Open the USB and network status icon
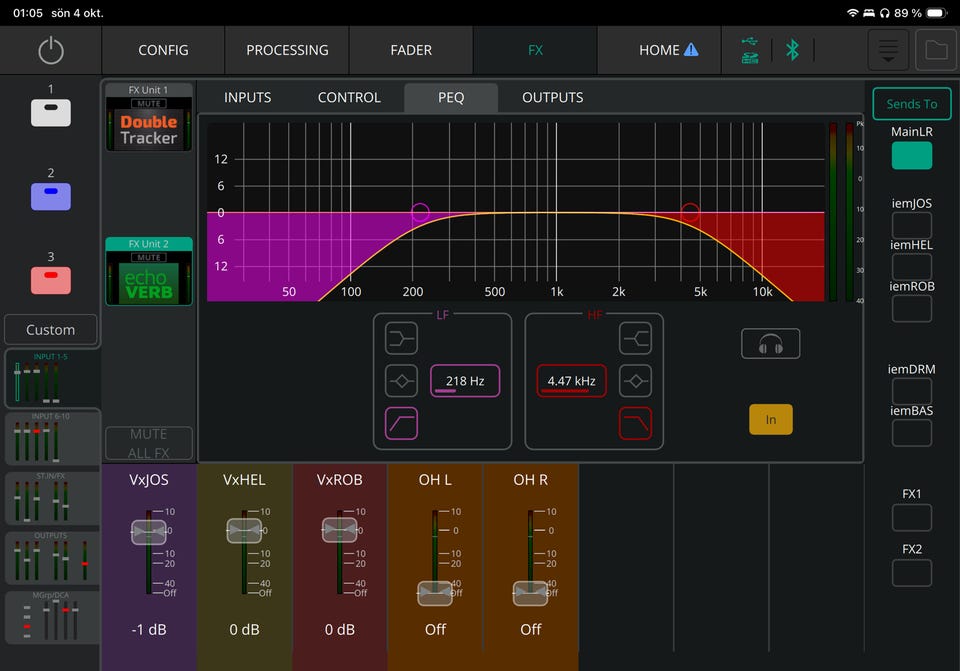The width and height of the screenshot is (960, 671). point(750,50)
